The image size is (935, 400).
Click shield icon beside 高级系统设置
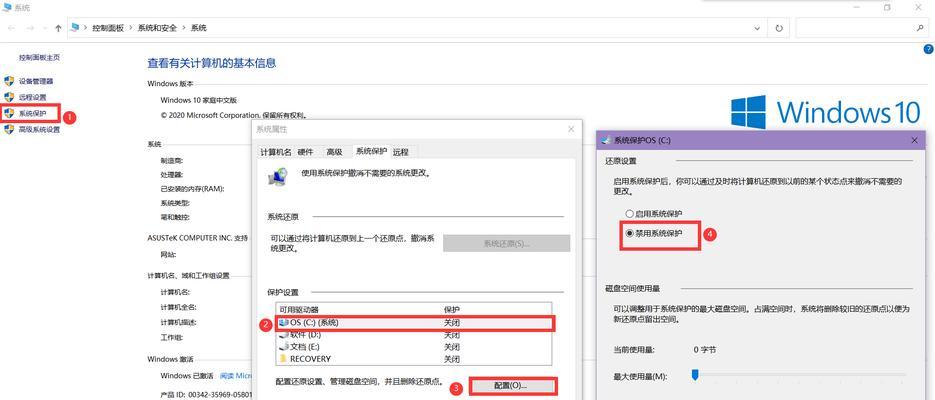pos(9,129)
